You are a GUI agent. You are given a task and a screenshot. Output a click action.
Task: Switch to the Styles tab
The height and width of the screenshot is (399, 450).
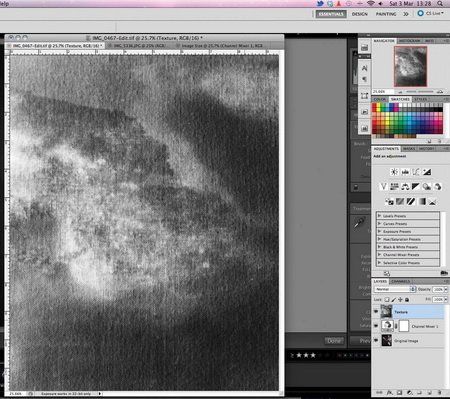[421, 99]
